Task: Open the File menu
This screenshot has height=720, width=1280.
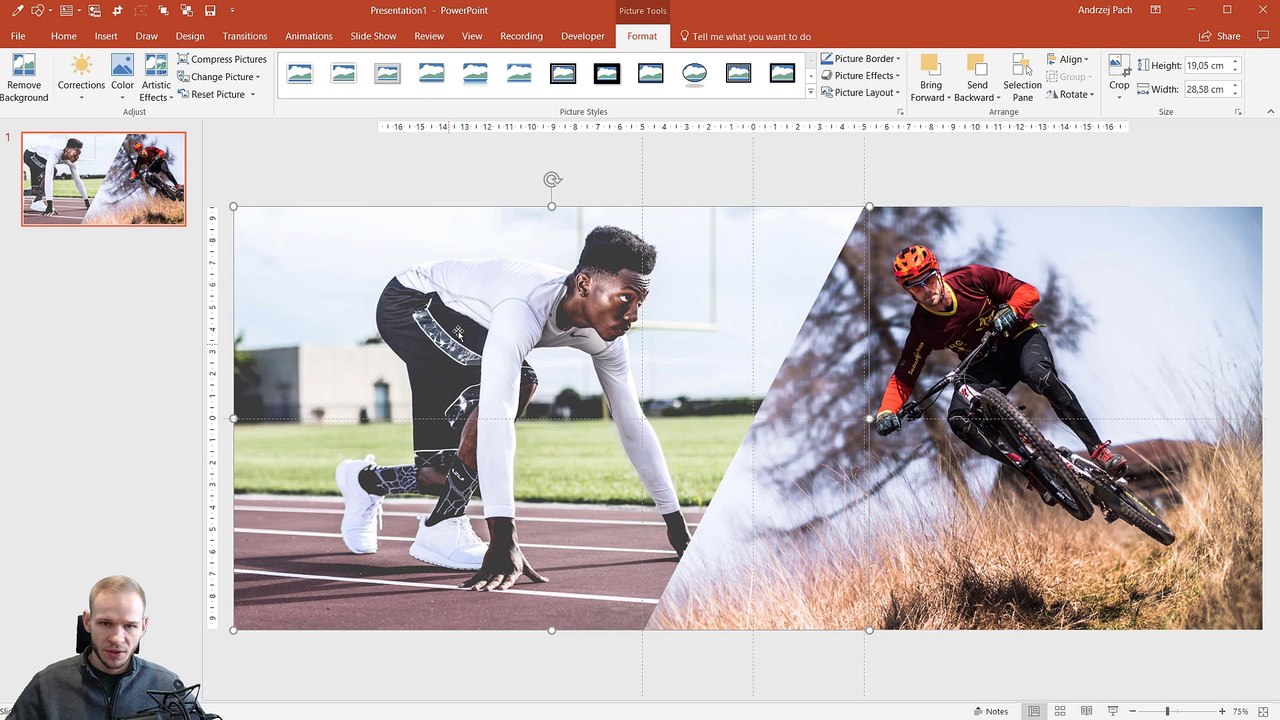Action: [18, 36]
